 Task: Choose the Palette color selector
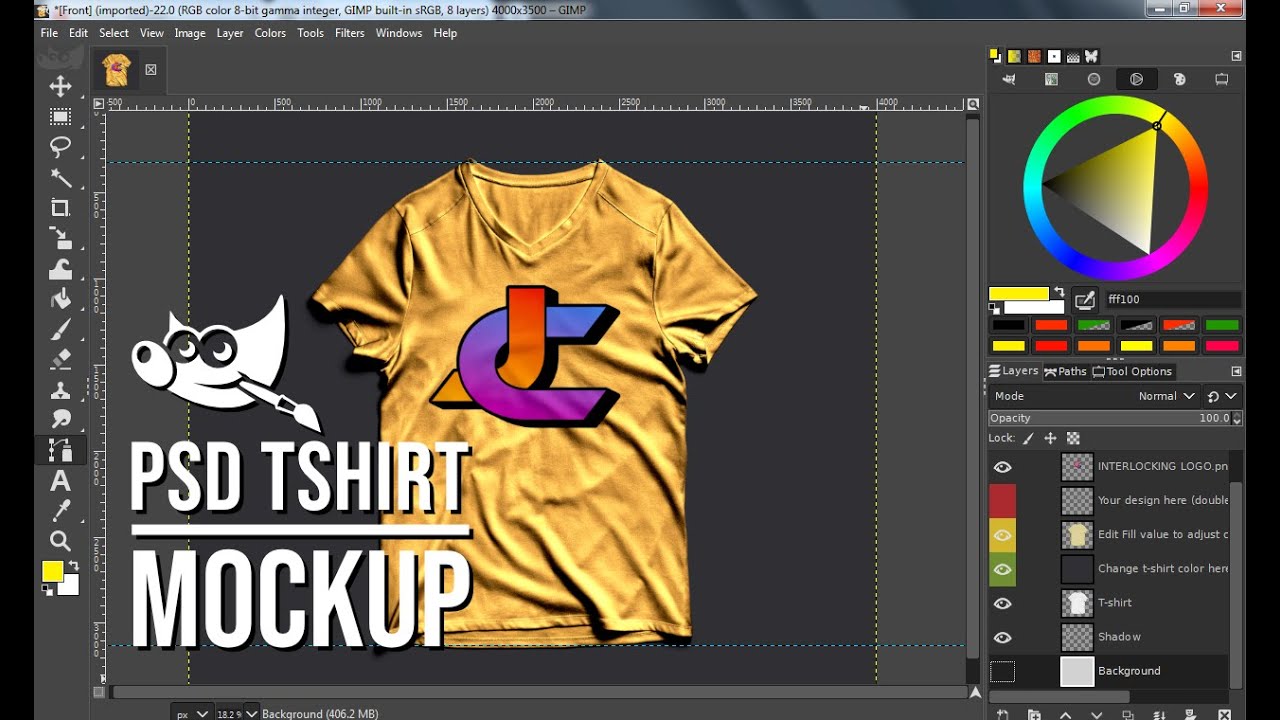(x=1179, y=79)
